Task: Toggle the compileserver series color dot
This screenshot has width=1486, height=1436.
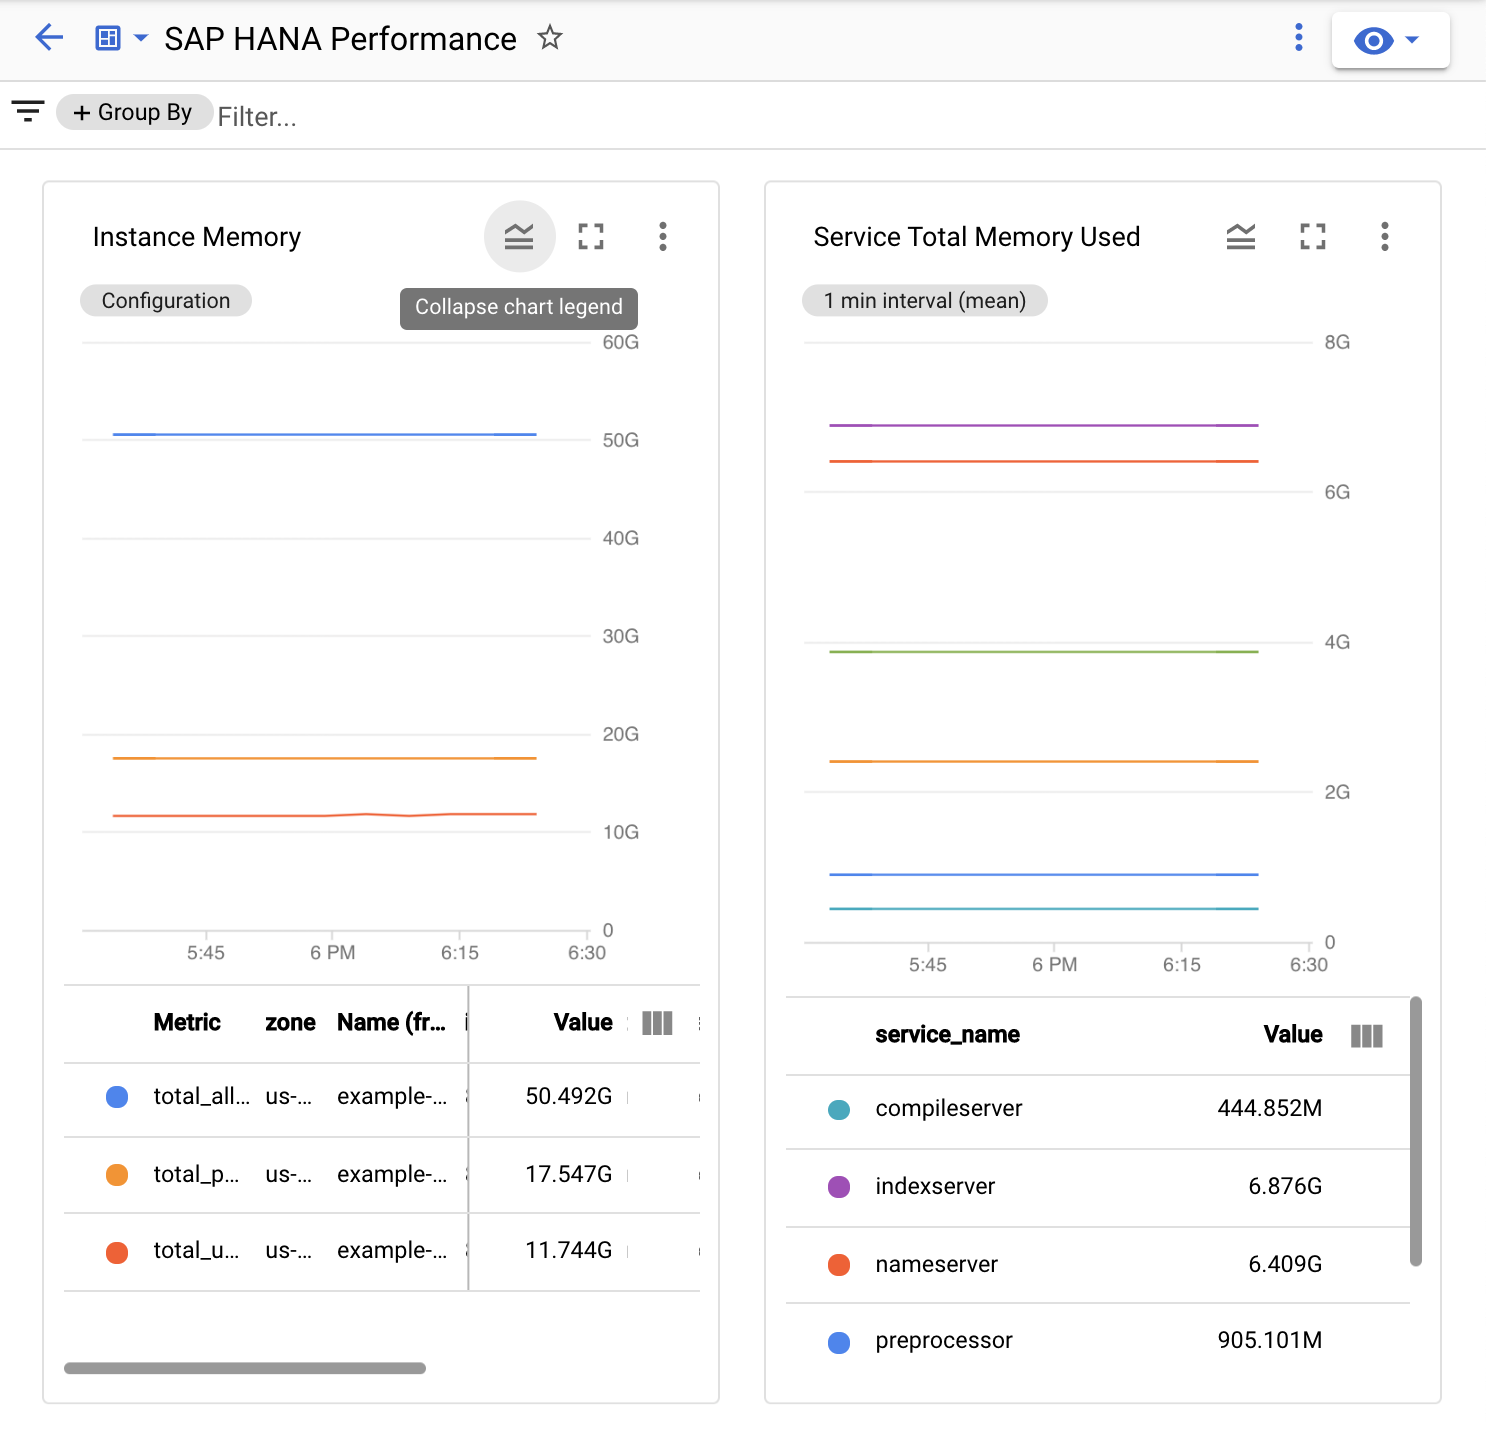Action: click(839, 1109)
